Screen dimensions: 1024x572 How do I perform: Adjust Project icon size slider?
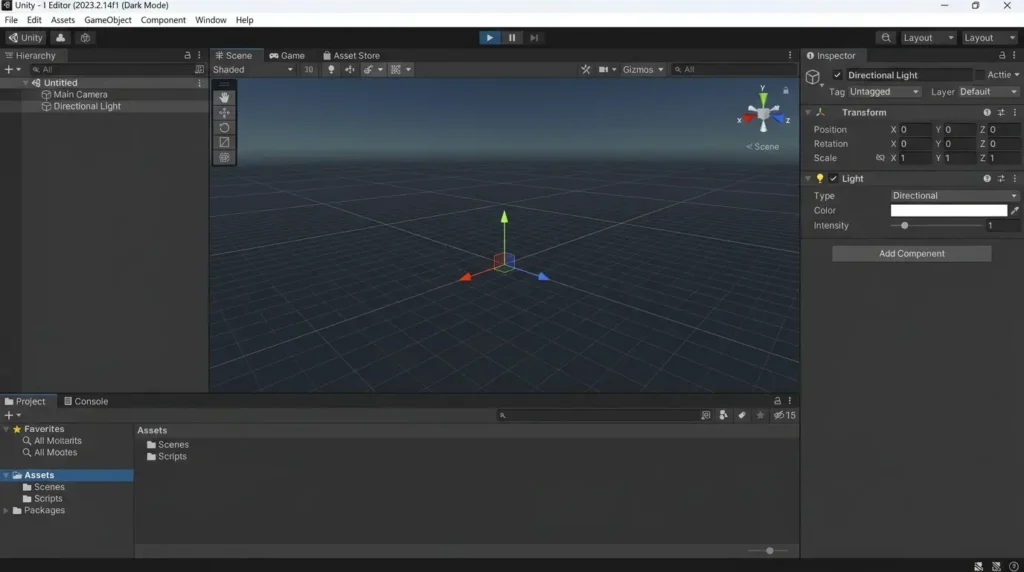(768, 551)
